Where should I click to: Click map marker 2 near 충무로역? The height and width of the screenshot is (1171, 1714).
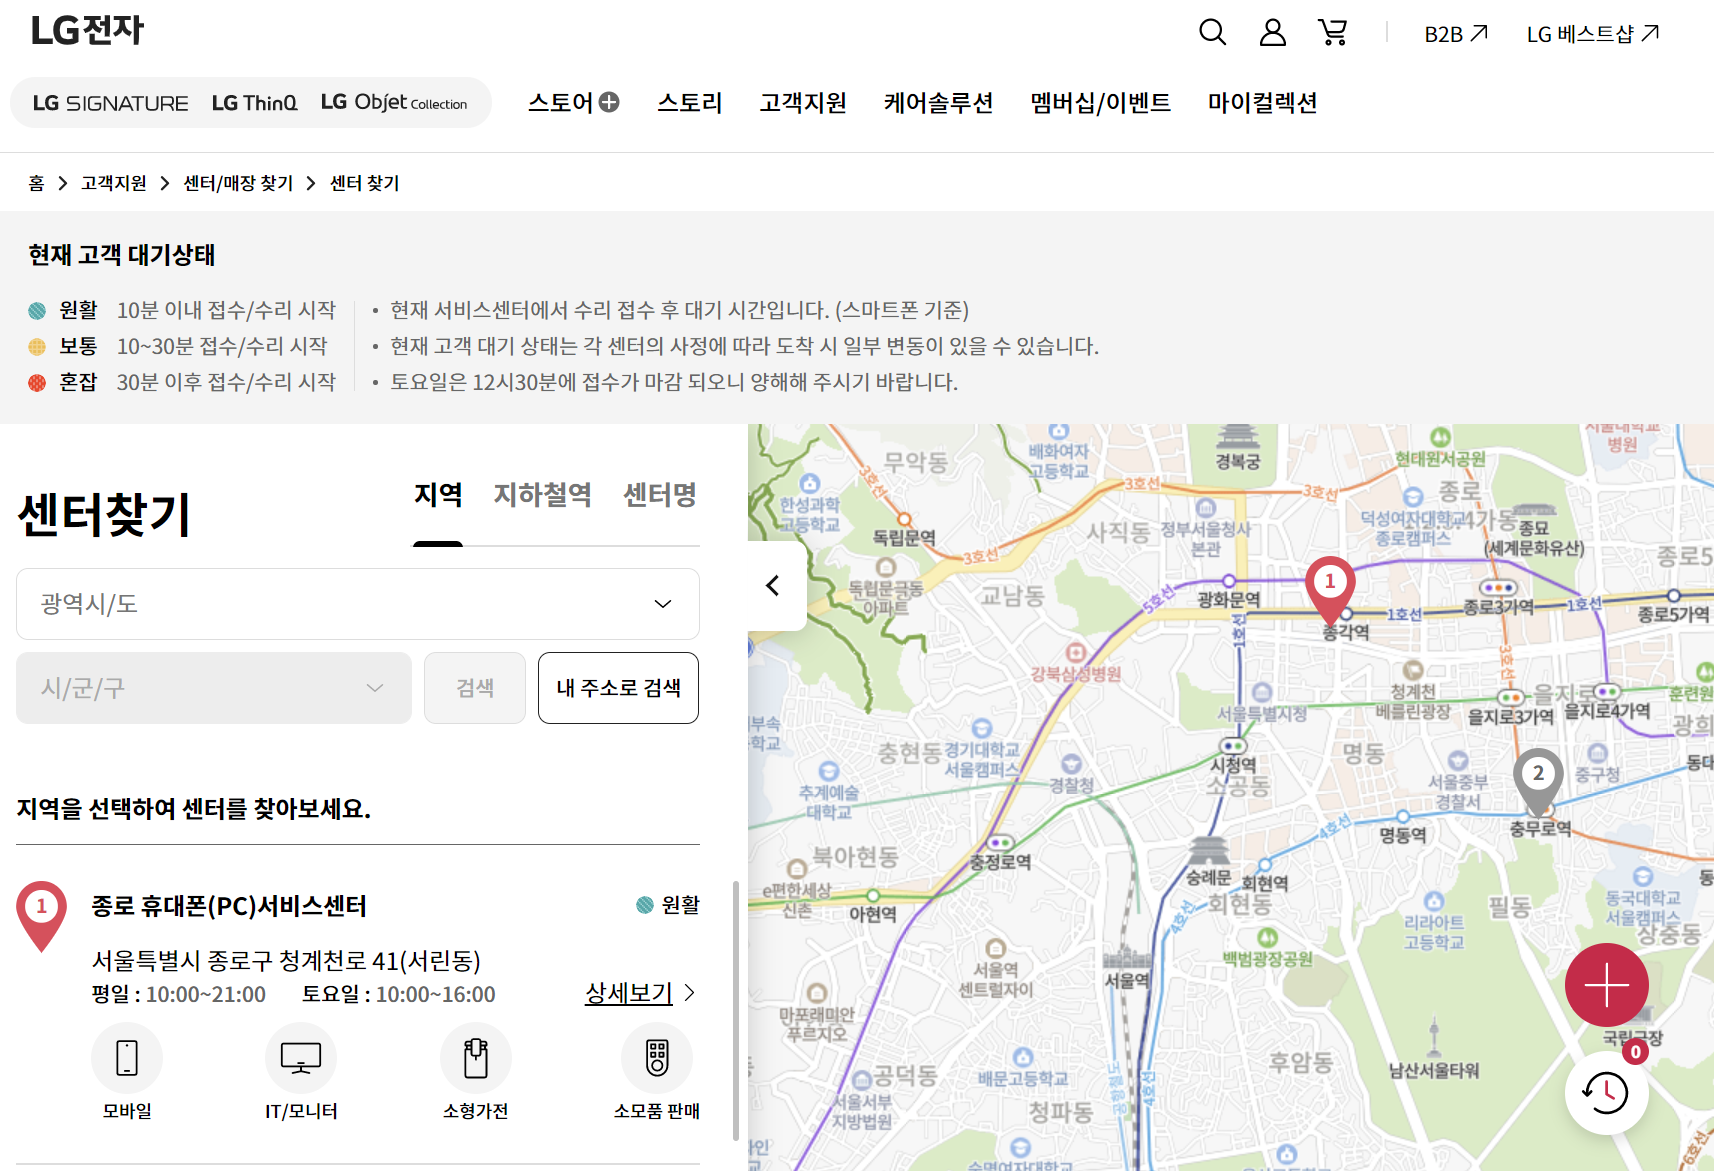pos(1539,780)
